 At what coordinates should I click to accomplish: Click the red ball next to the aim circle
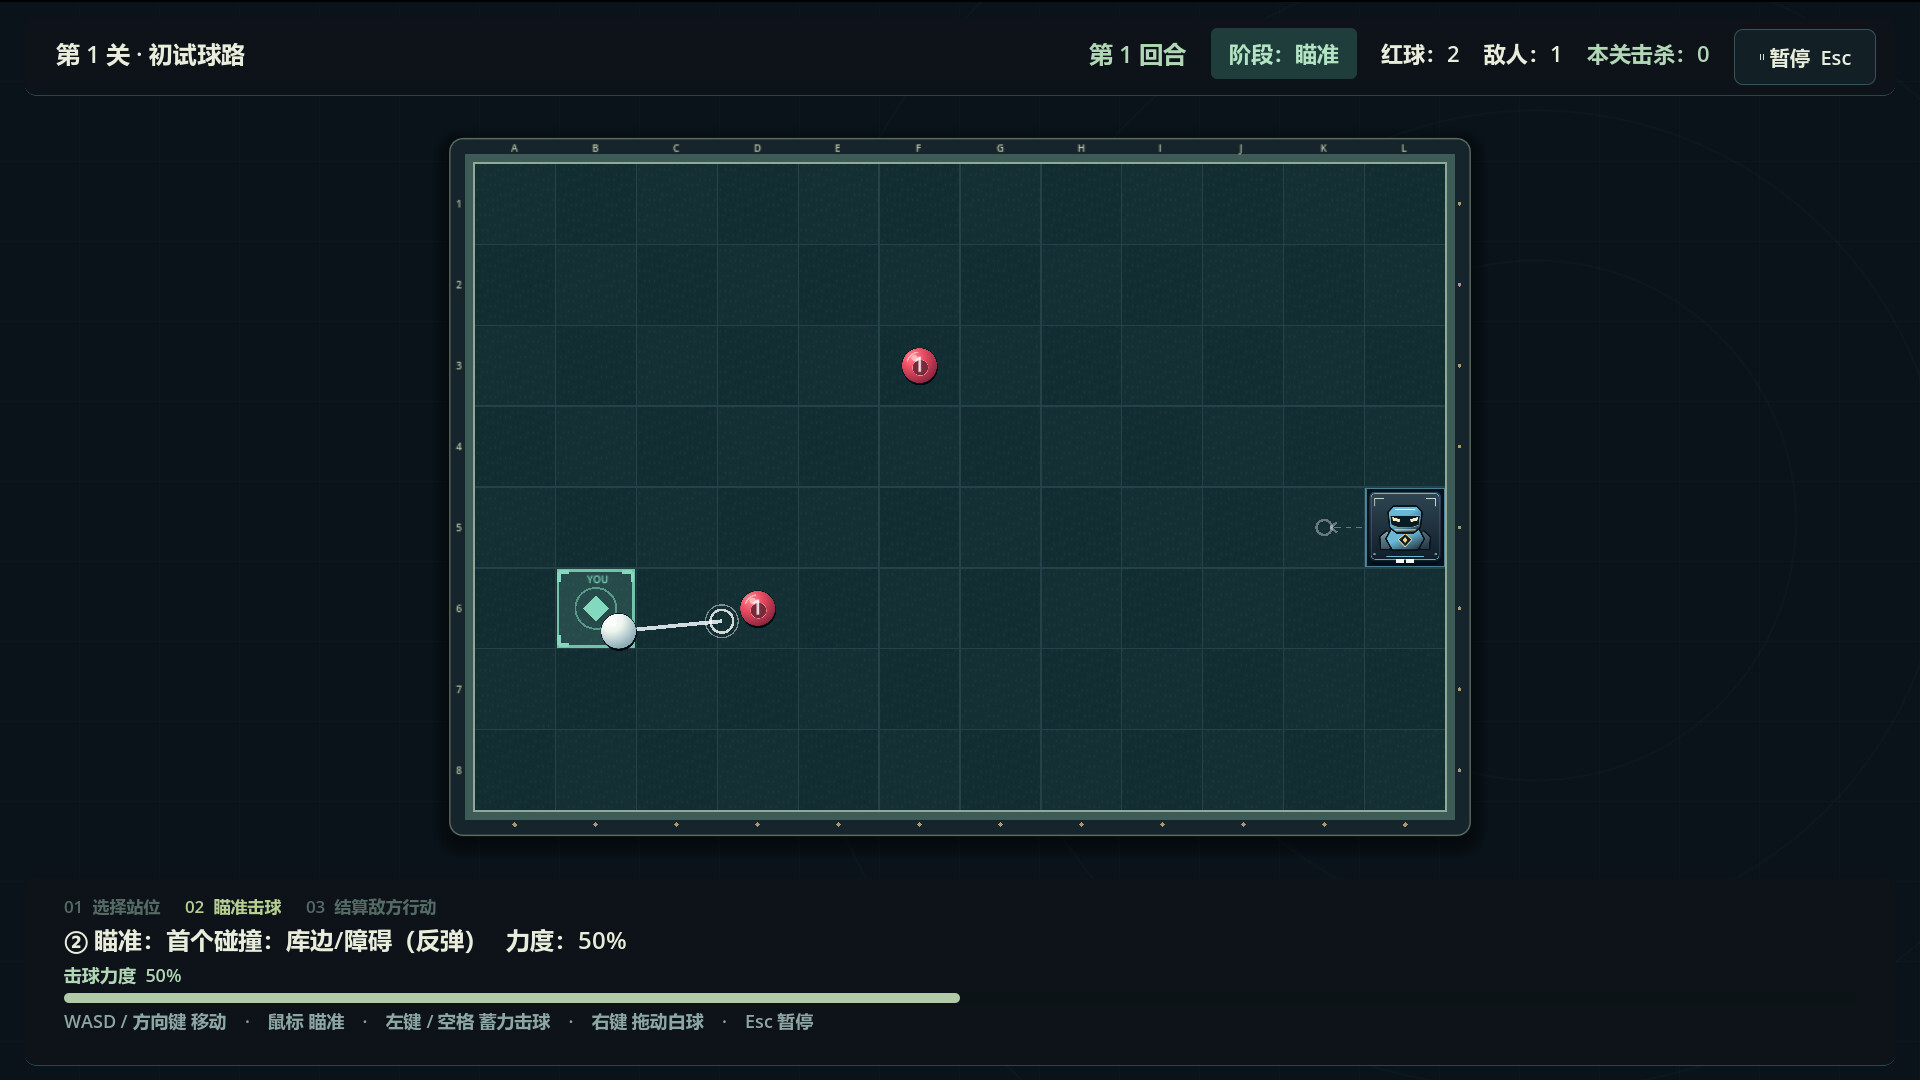point(757,609)
